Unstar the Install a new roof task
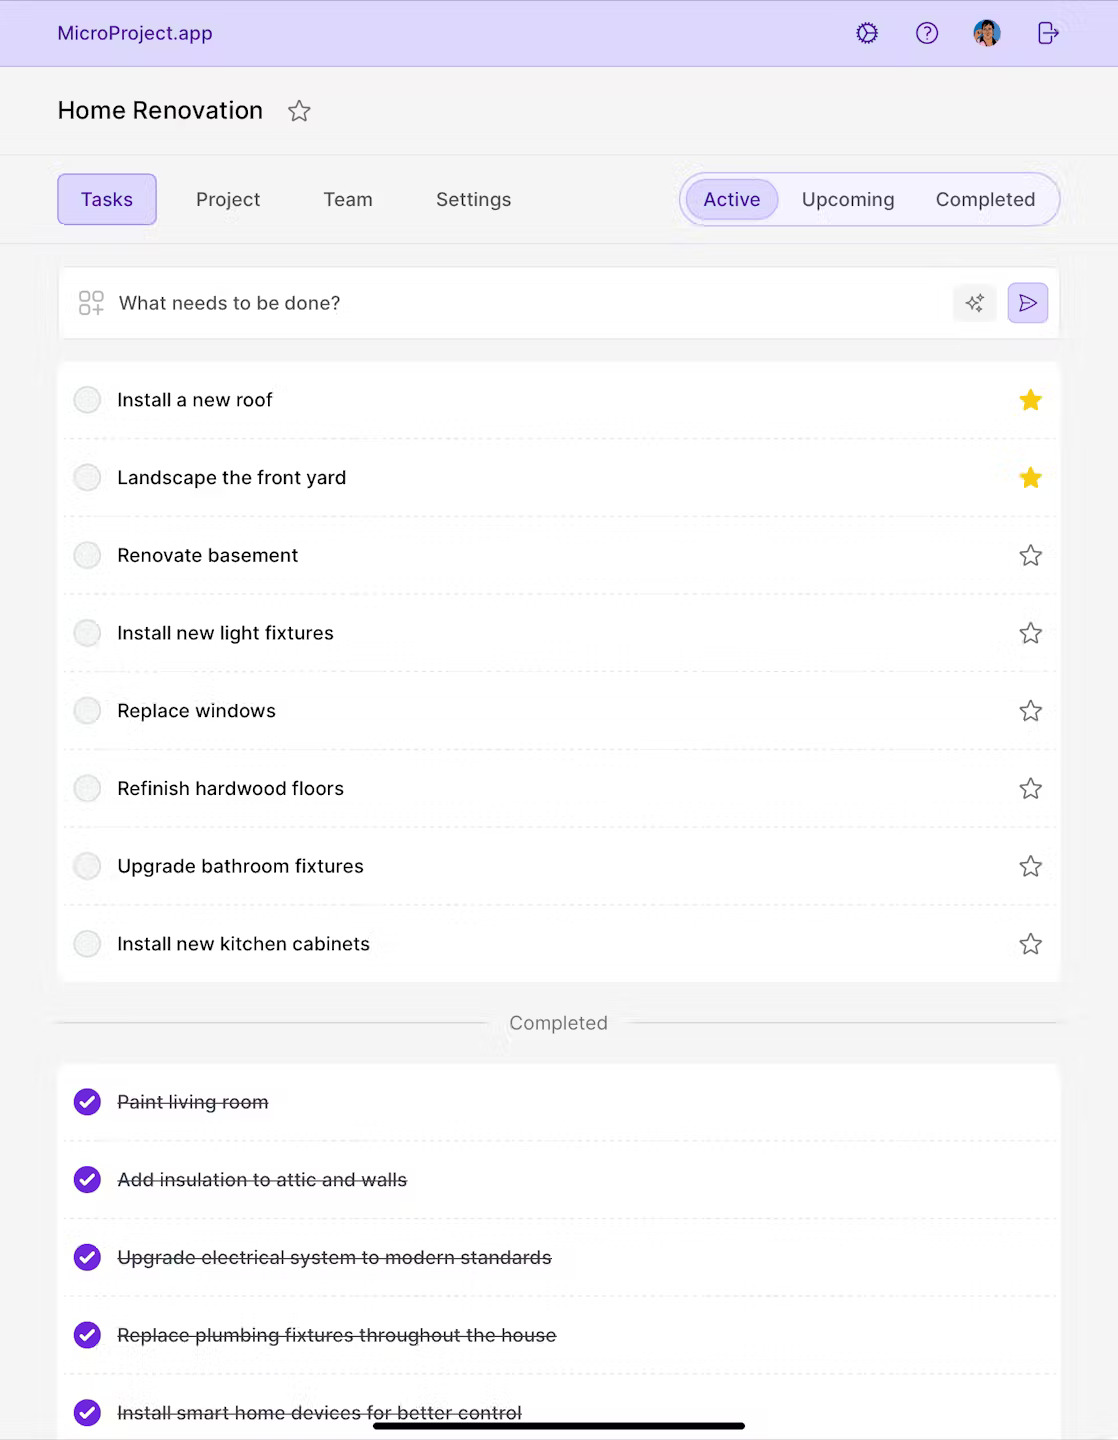Screen dimensions: 1118x1440 pos(1030,400)
